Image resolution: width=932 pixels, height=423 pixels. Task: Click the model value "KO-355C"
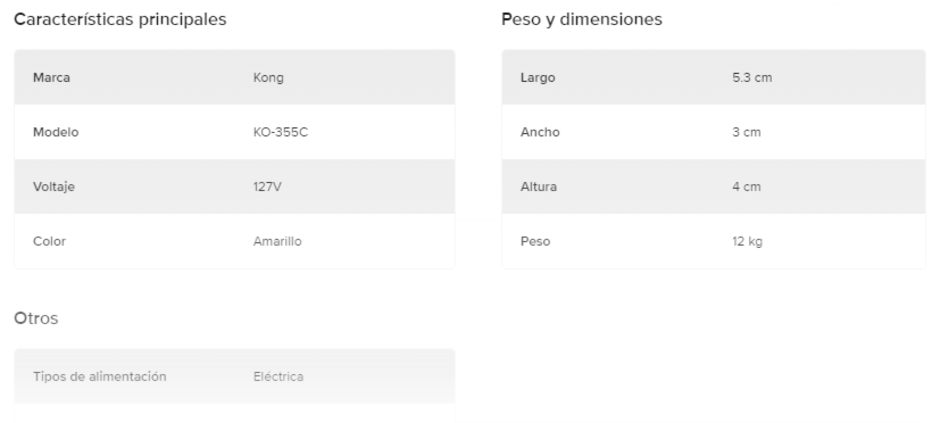281,132
